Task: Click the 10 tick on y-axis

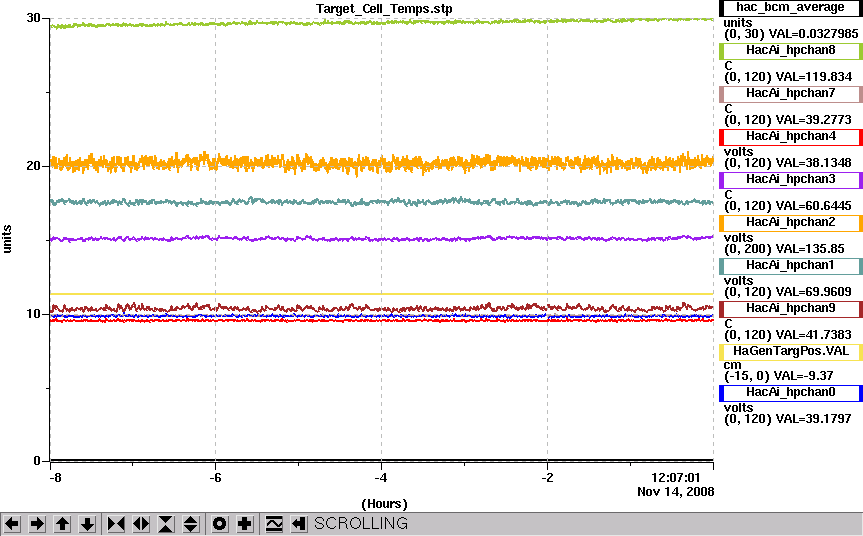Action: click(33, 314)
